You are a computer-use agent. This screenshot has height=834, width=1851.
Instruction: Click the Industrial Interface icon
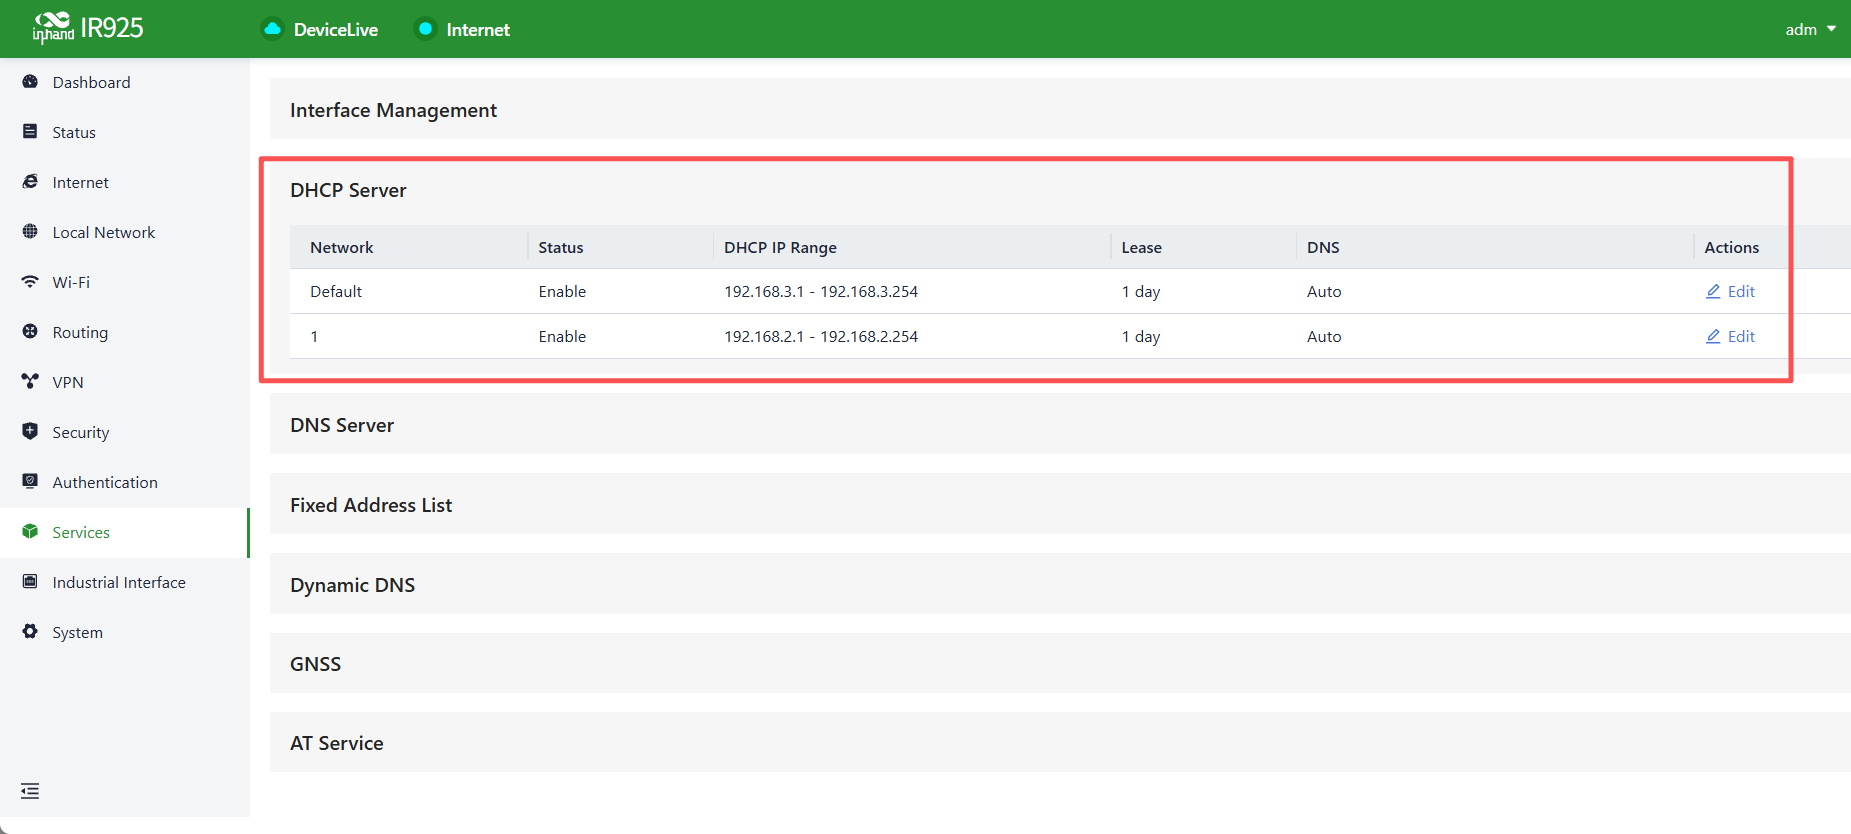(x=30, y=582)
